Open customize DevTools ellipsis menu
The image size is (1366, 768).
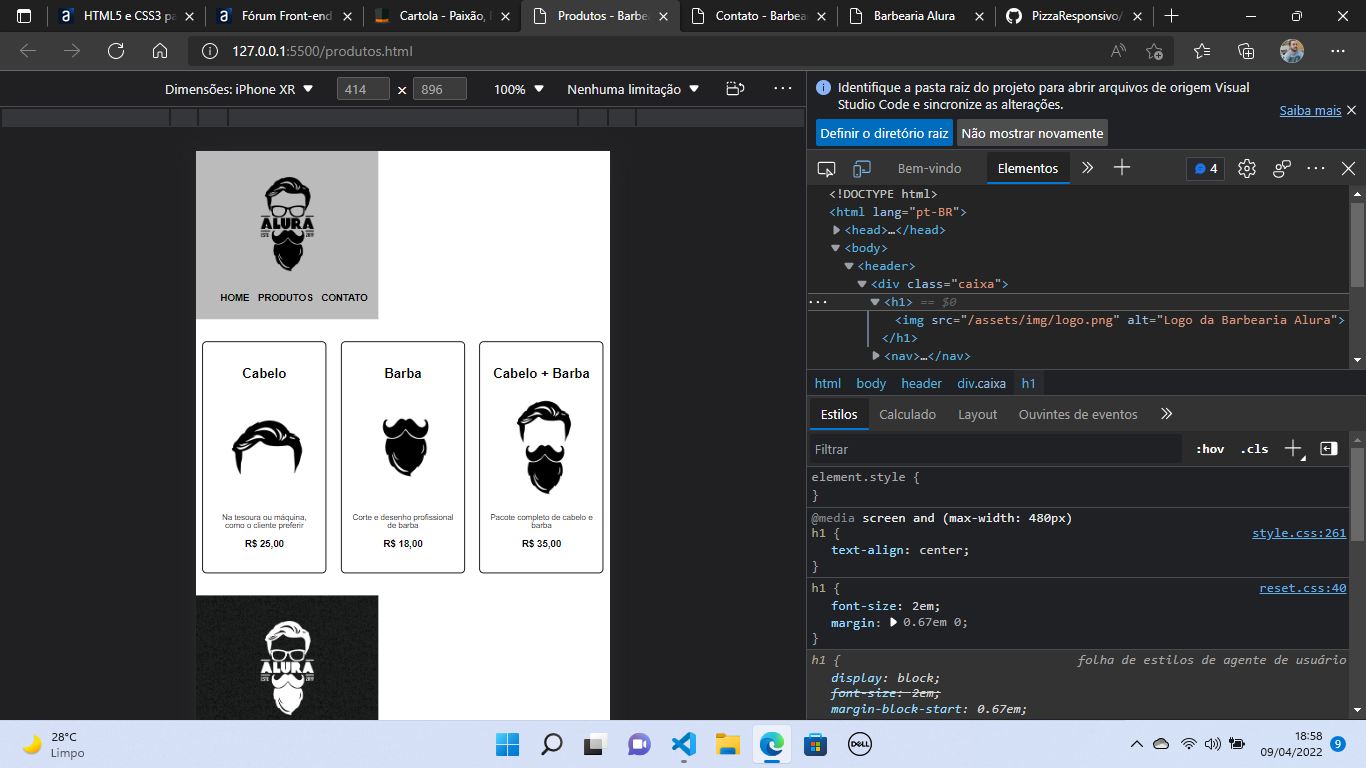point(1316,168)
